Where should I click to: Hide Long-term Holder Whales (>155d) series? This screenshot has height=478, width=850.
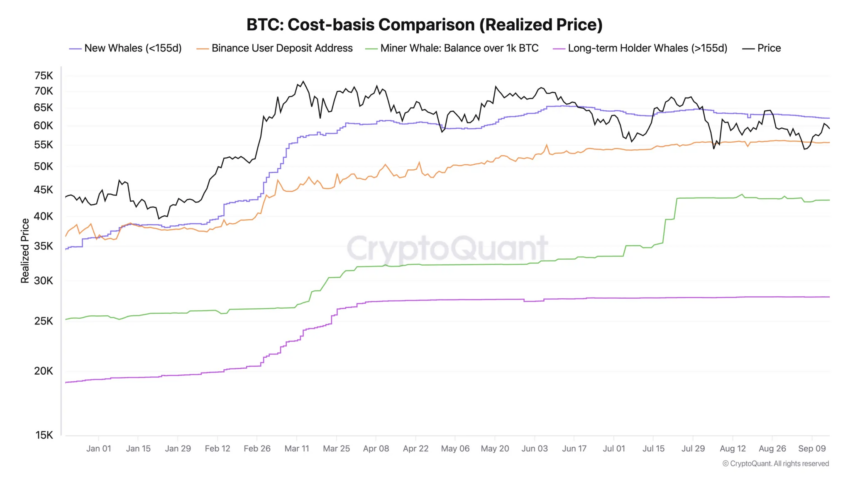click(x=640, y=48)
